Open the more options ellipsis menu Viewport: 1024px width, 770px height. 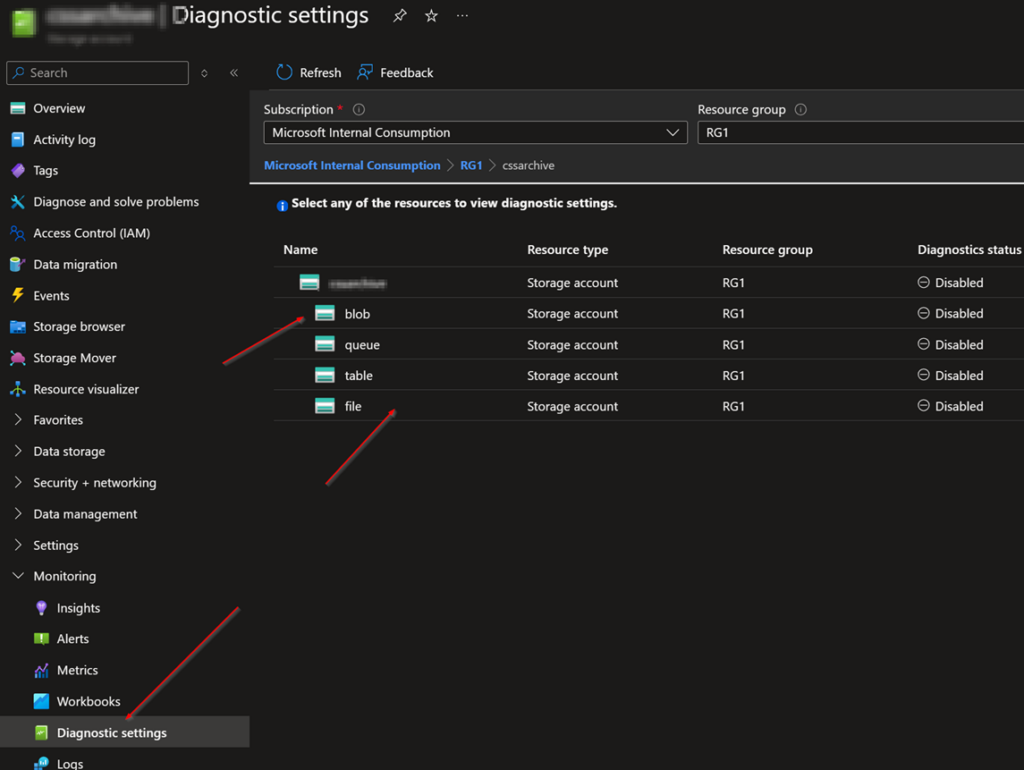pos(462,16)
